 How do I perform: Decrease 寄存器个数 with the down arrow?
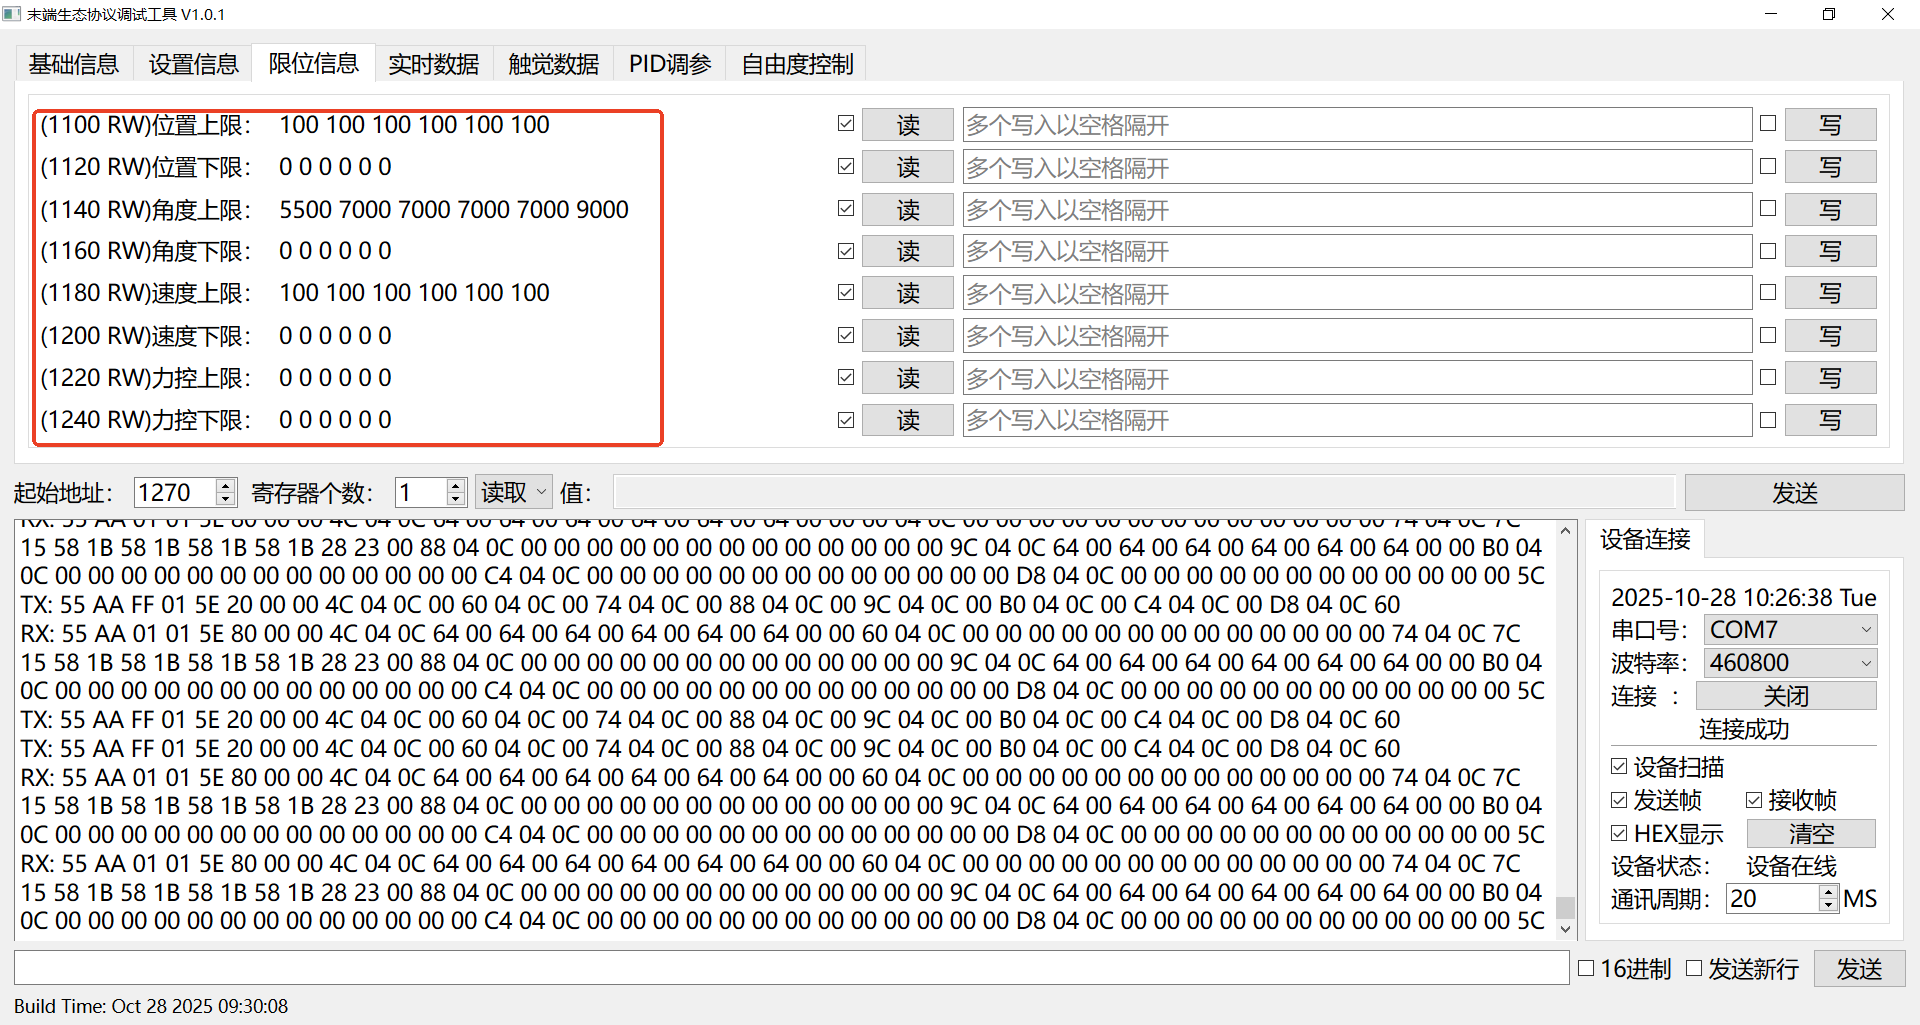pos(455,498)
